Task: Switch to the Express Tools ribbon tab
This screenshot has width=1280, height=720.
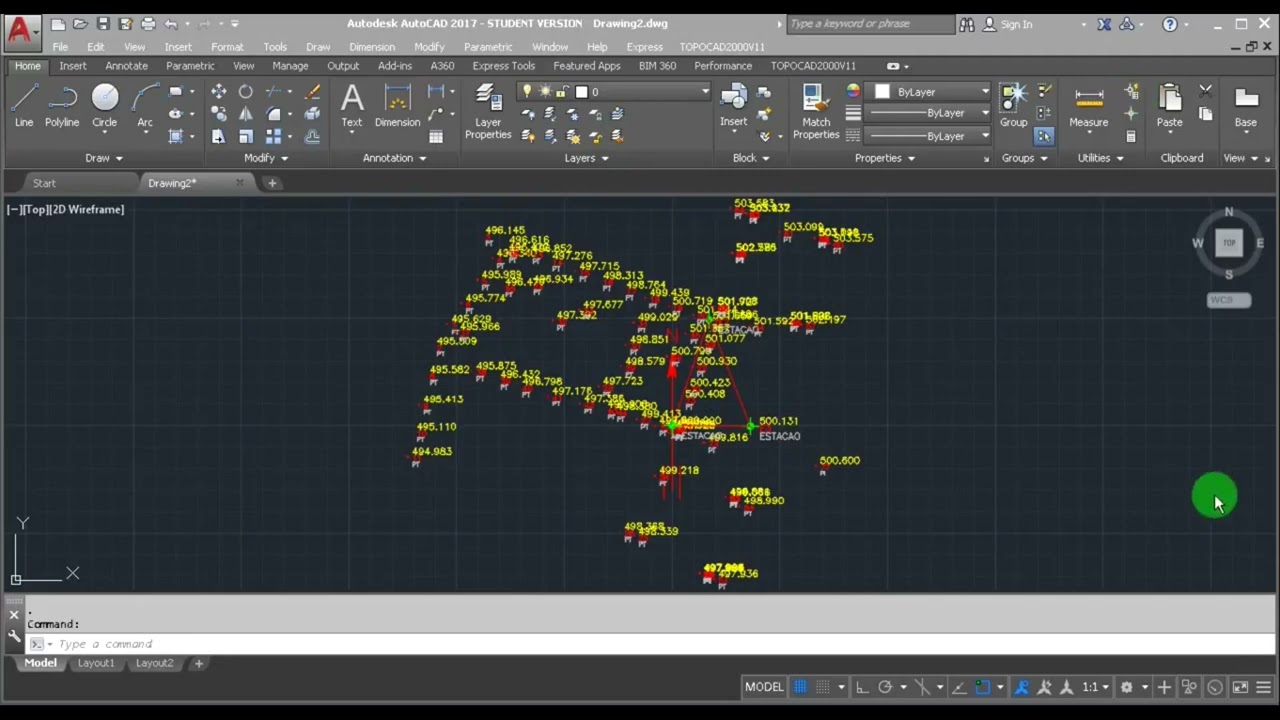Action: click(503, 66)
